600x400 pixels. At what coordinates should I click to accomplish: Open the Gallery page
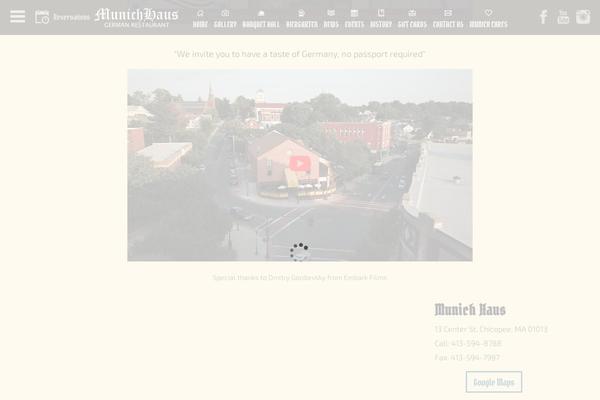click(225, 19)
